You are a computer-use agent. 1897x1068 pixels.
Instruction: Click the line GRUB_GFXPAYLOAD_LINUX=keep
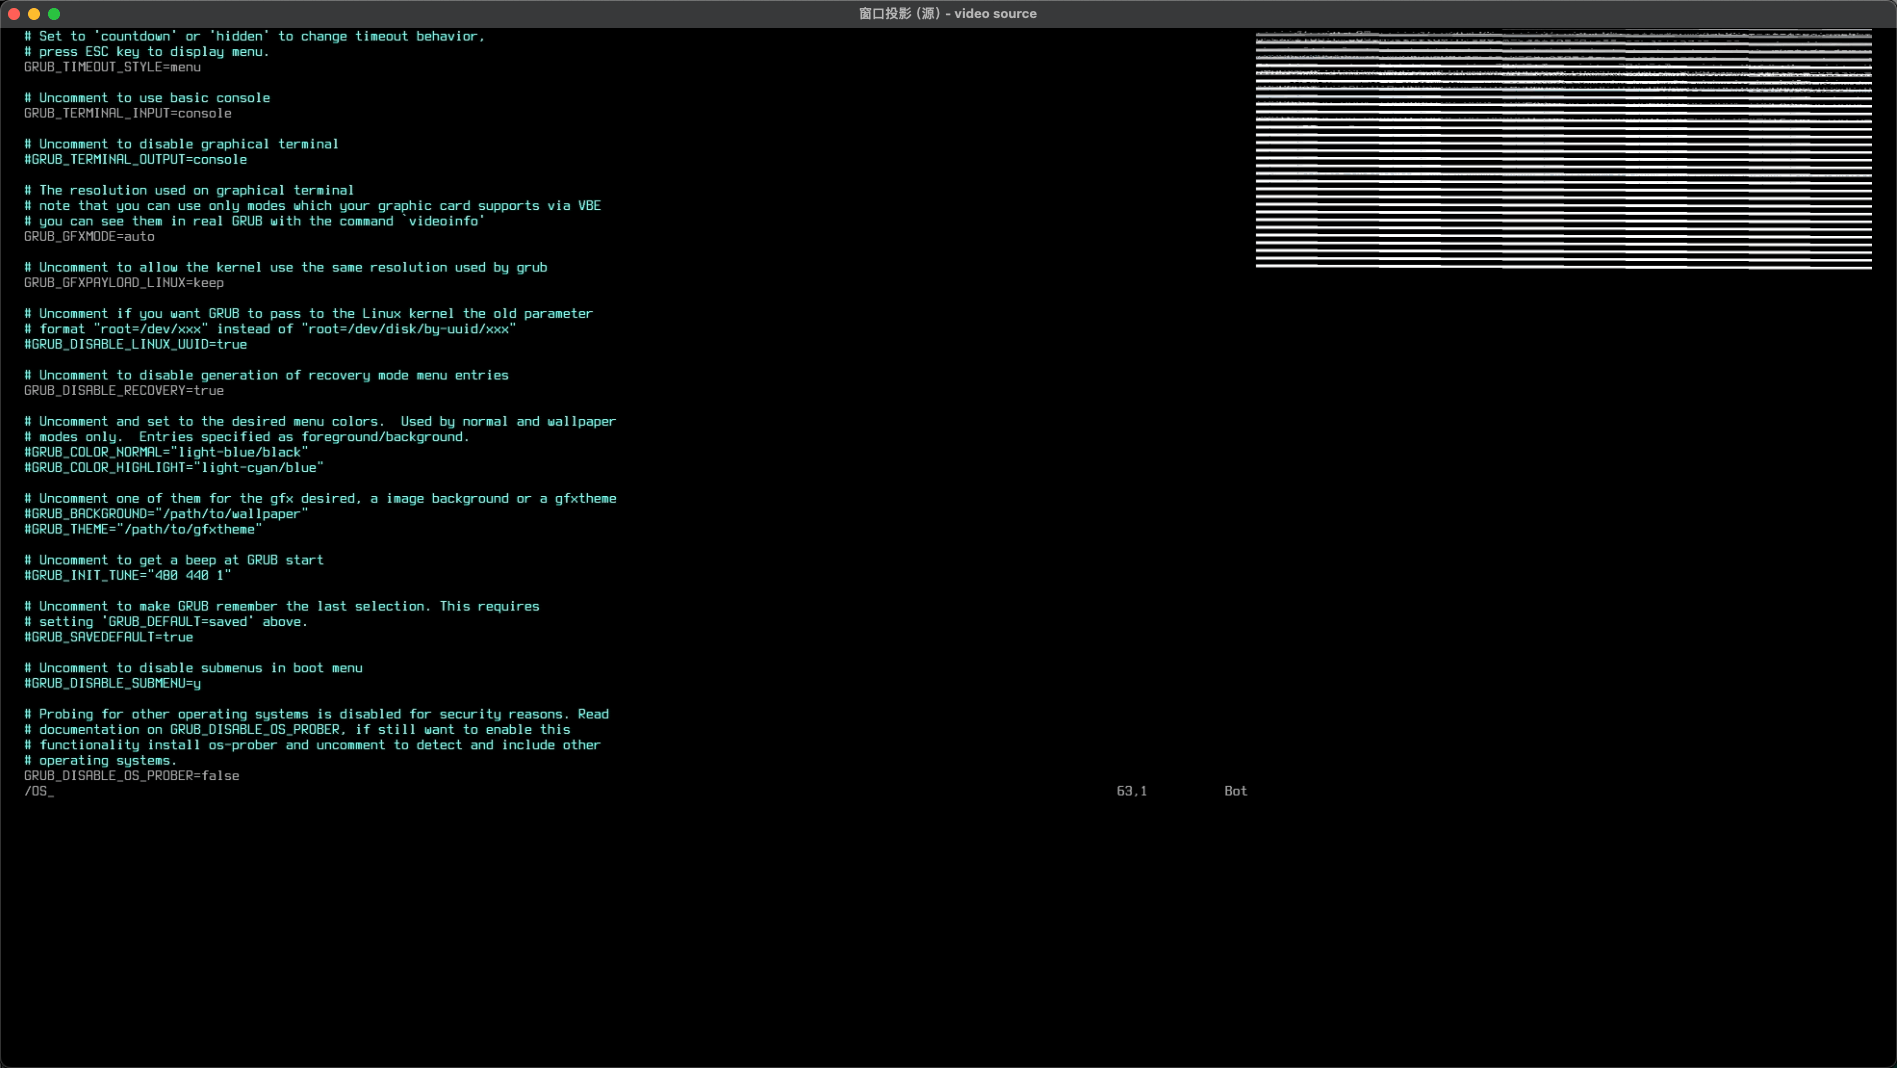pyautogui.click(x=124, y=283)
